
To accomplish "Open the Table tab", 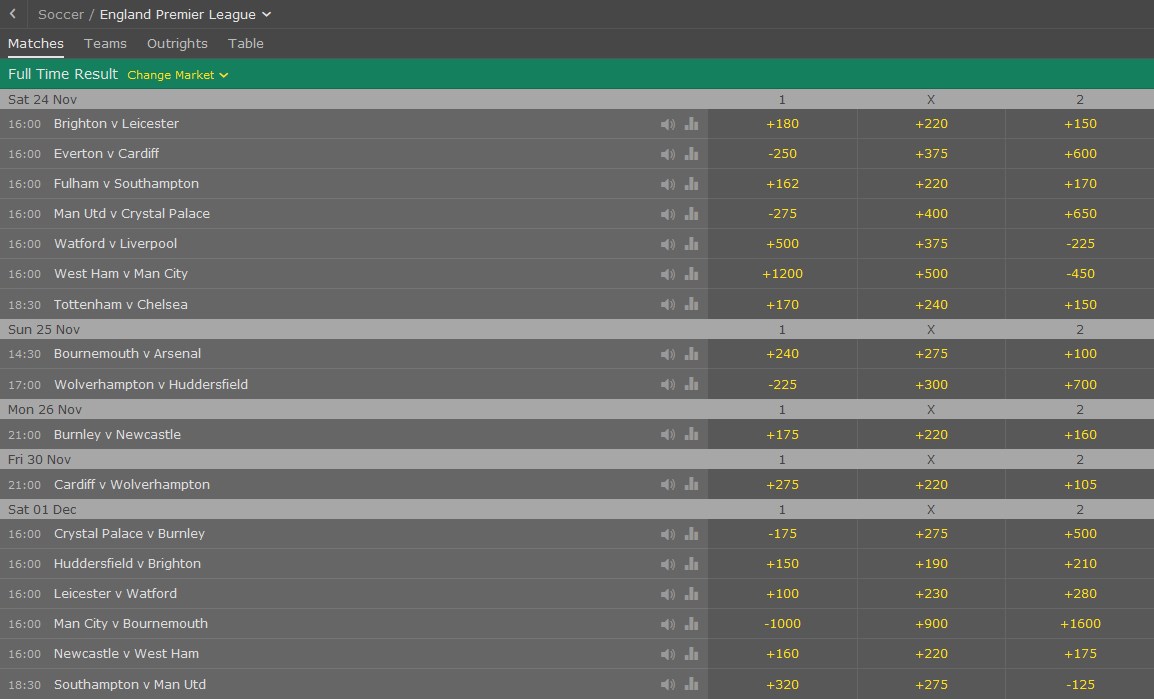I will pyautogui.click(x=246, y=43).
